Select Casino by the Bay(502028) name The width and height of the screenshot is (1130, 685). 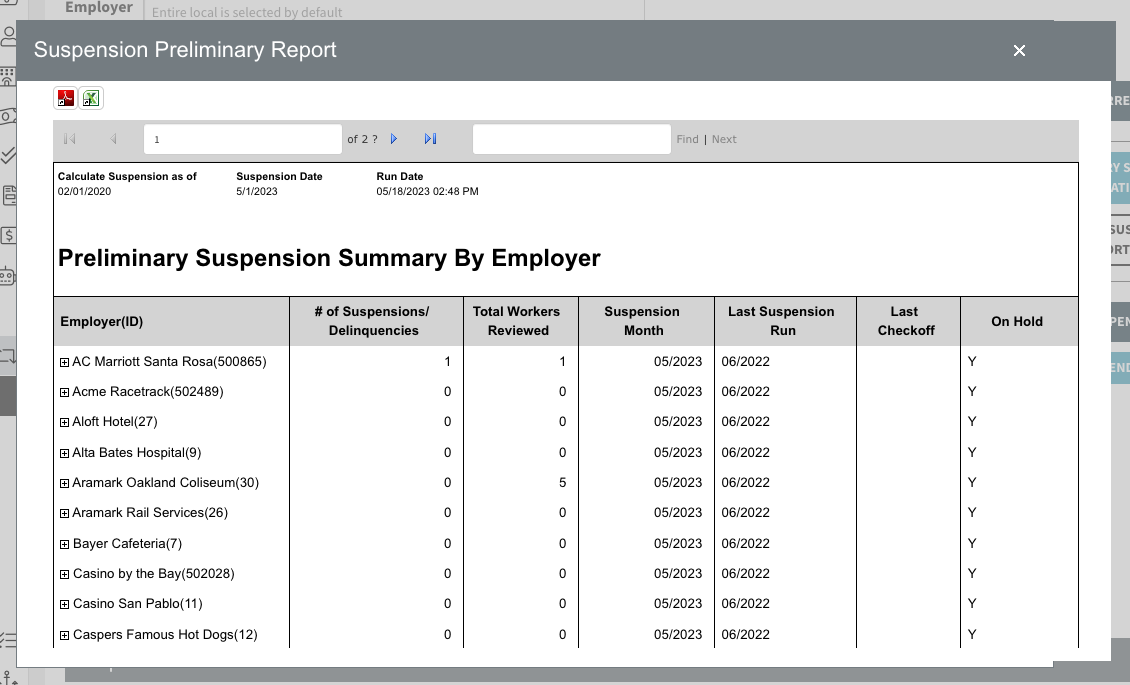click(x=154, y=574)
